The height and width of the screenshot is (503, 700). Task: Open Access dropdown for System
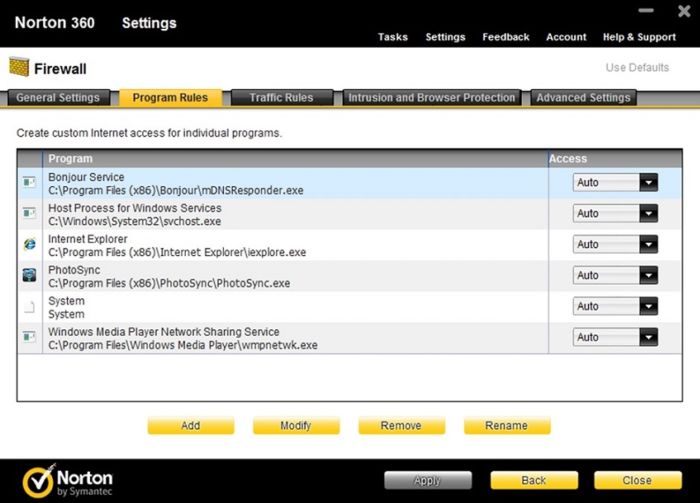[x=615, y=306]
